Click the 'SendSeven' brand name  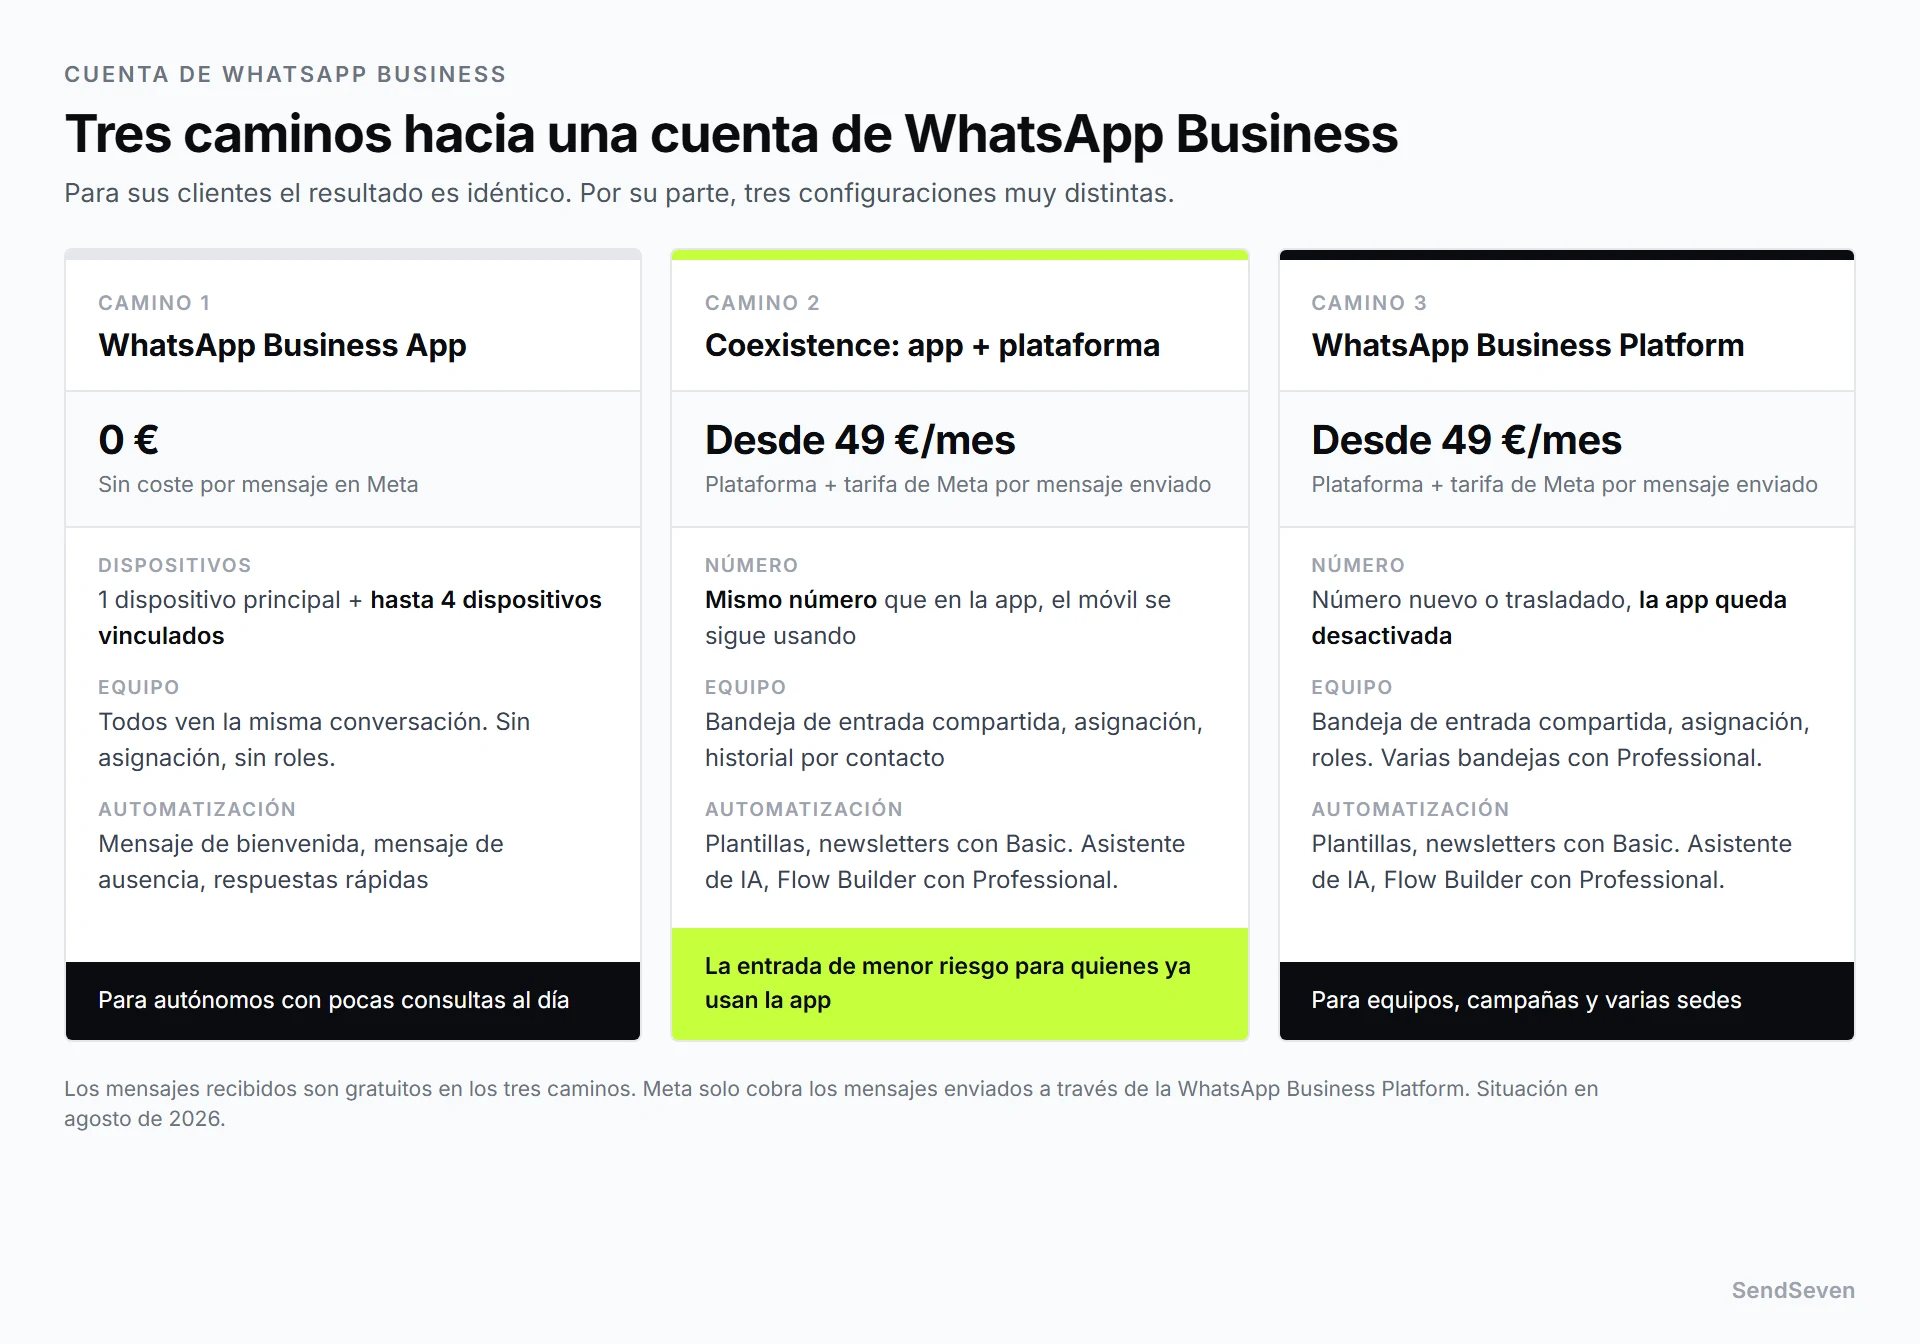click(1793, 1291)
